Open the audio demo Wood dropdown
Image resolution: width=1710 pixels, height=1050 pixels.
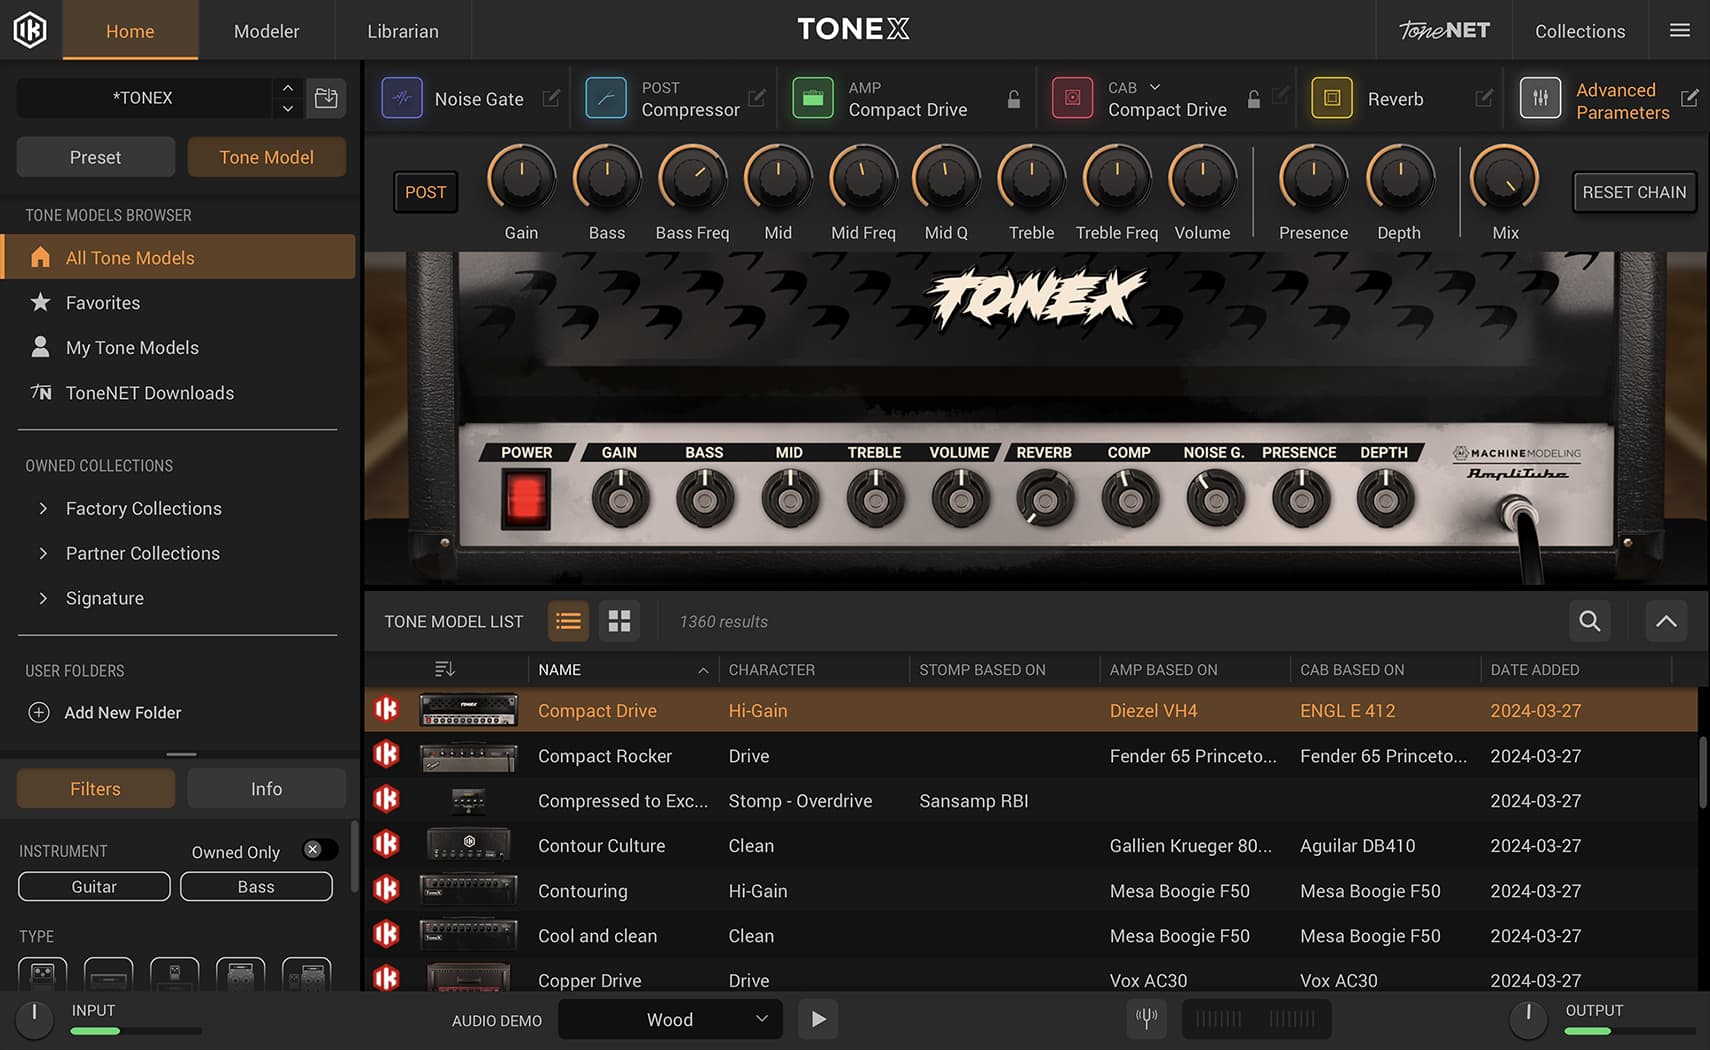669,1019
